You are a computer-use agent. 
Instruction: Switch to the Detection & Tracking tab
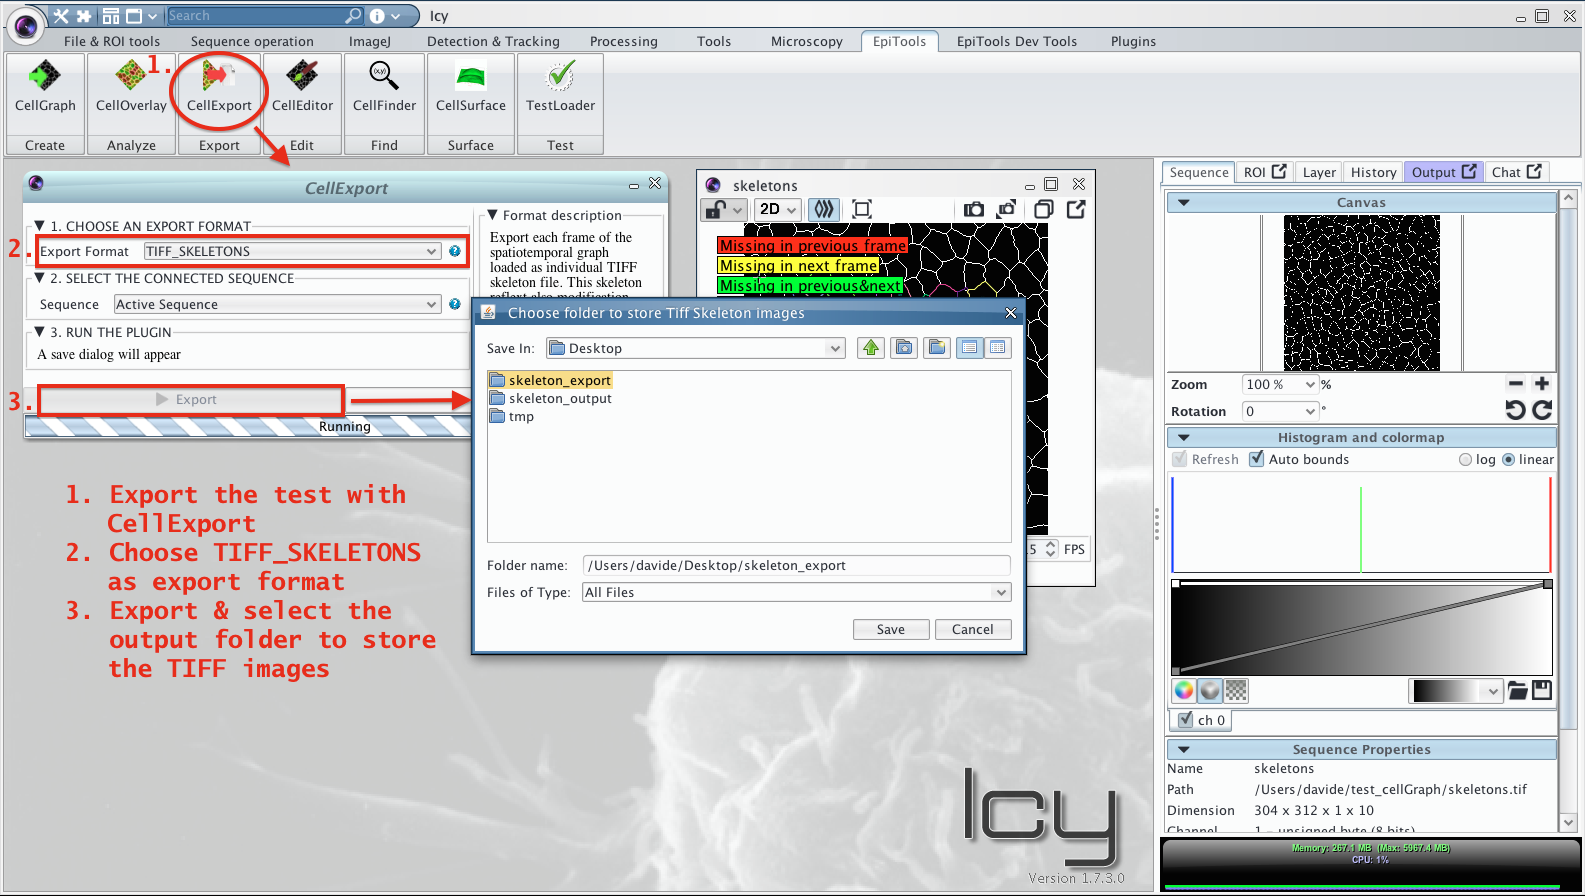click(493, 41)
